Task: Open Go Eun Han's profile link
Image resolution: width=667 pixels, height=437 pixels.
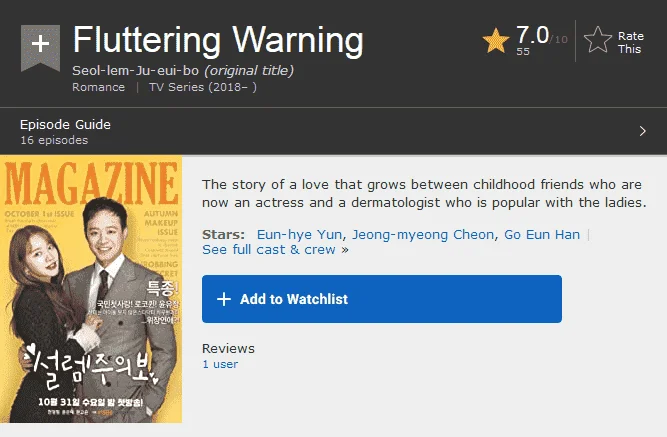Action: tap(542, 235)
